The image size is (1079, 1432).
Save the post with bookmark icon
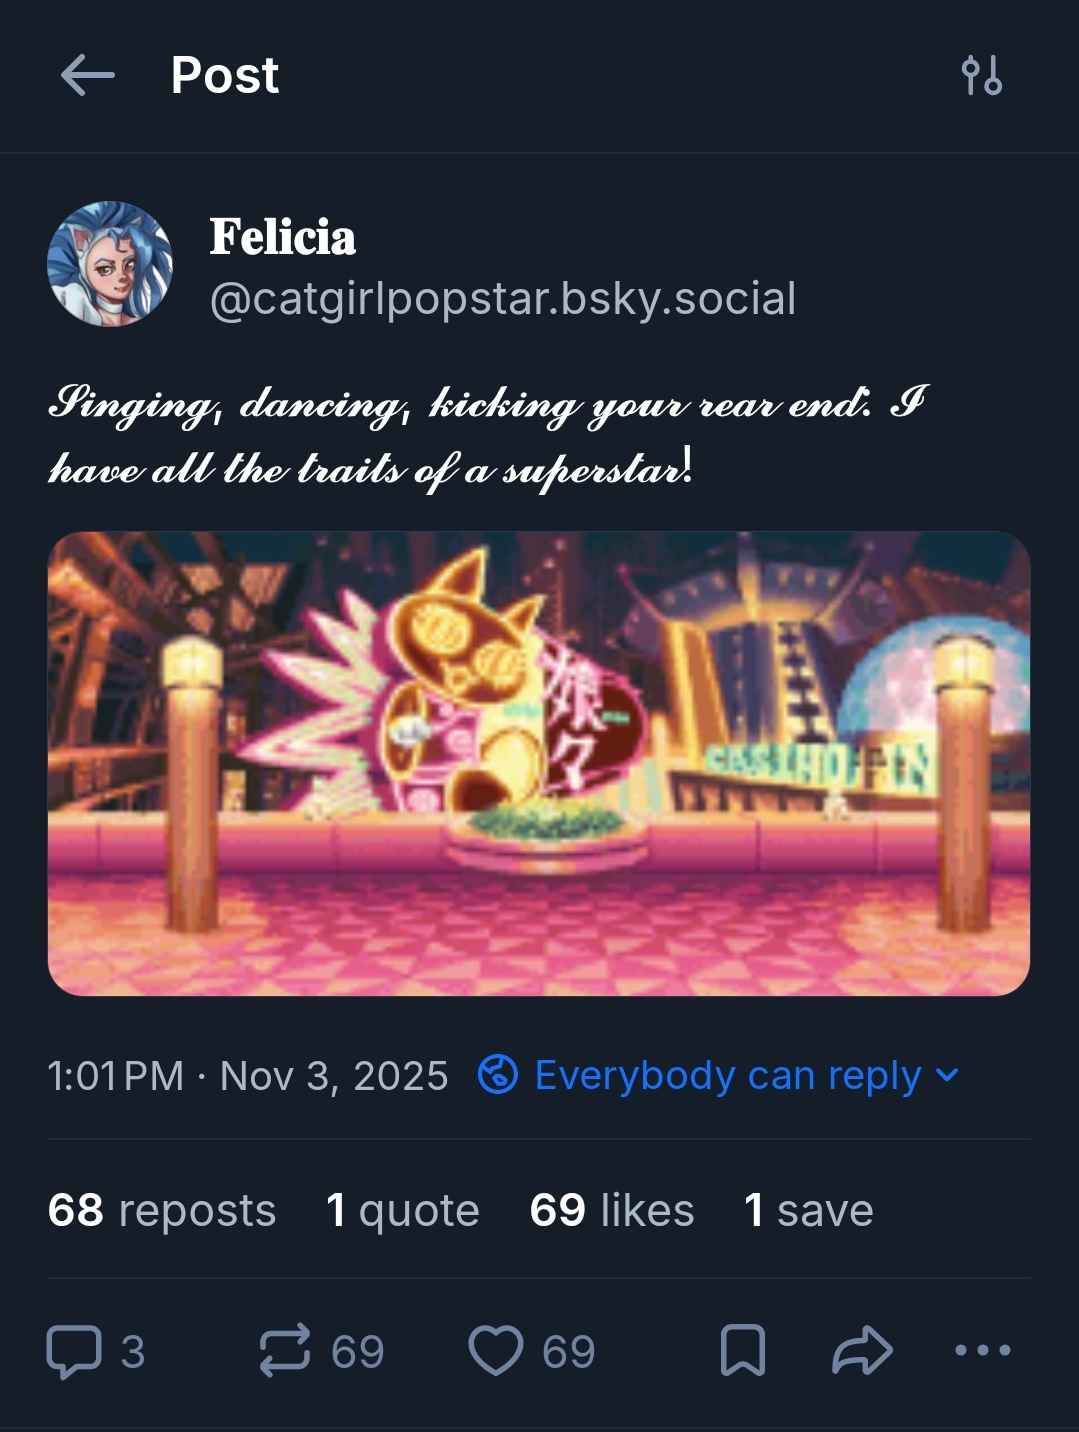click(743, 1351)
